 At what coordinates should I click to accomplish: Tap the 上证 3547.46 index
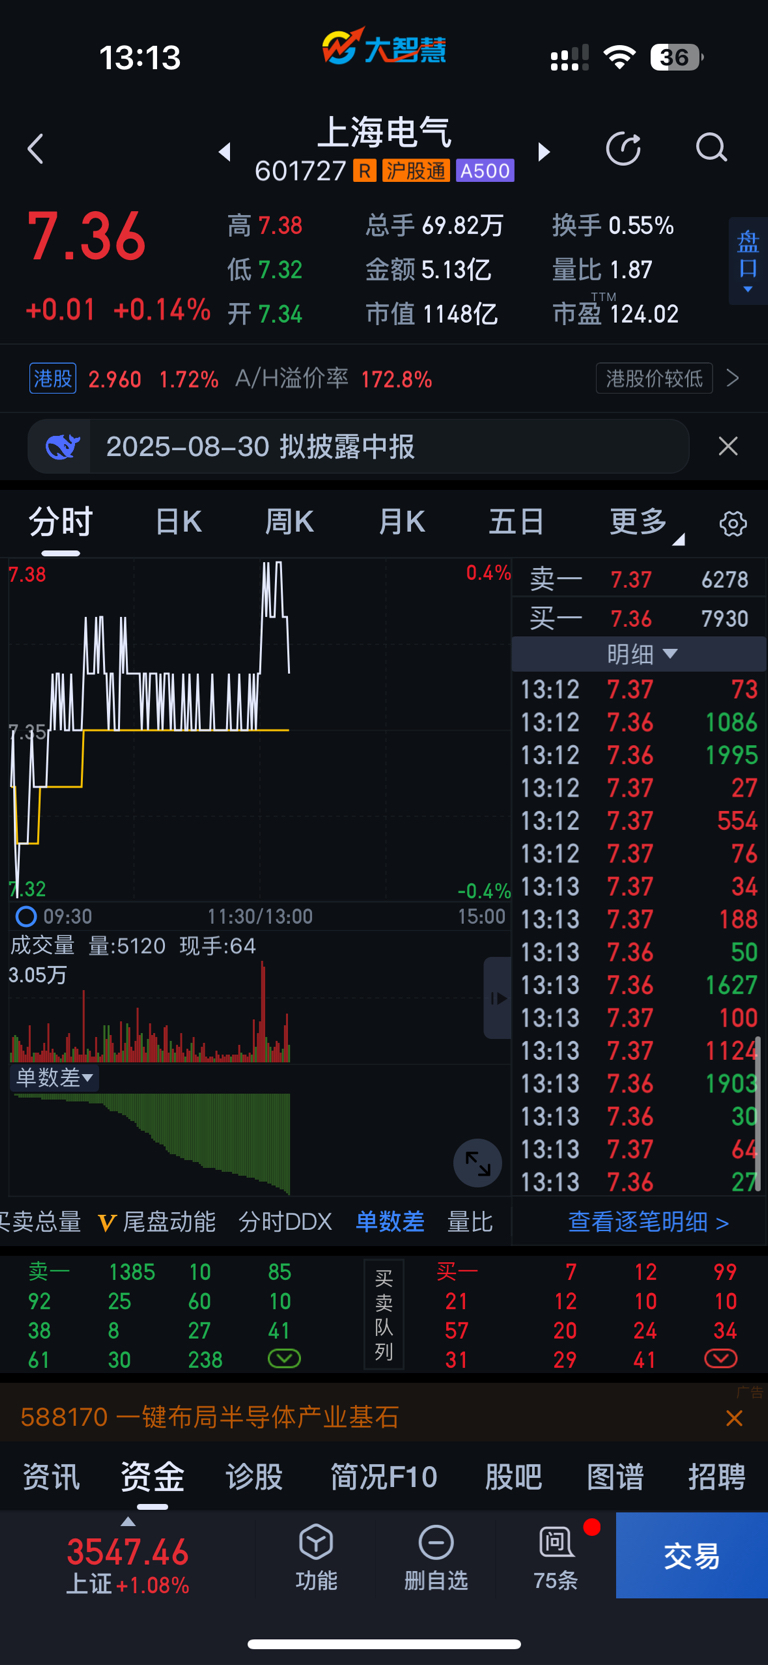[x=128, y=1565]
